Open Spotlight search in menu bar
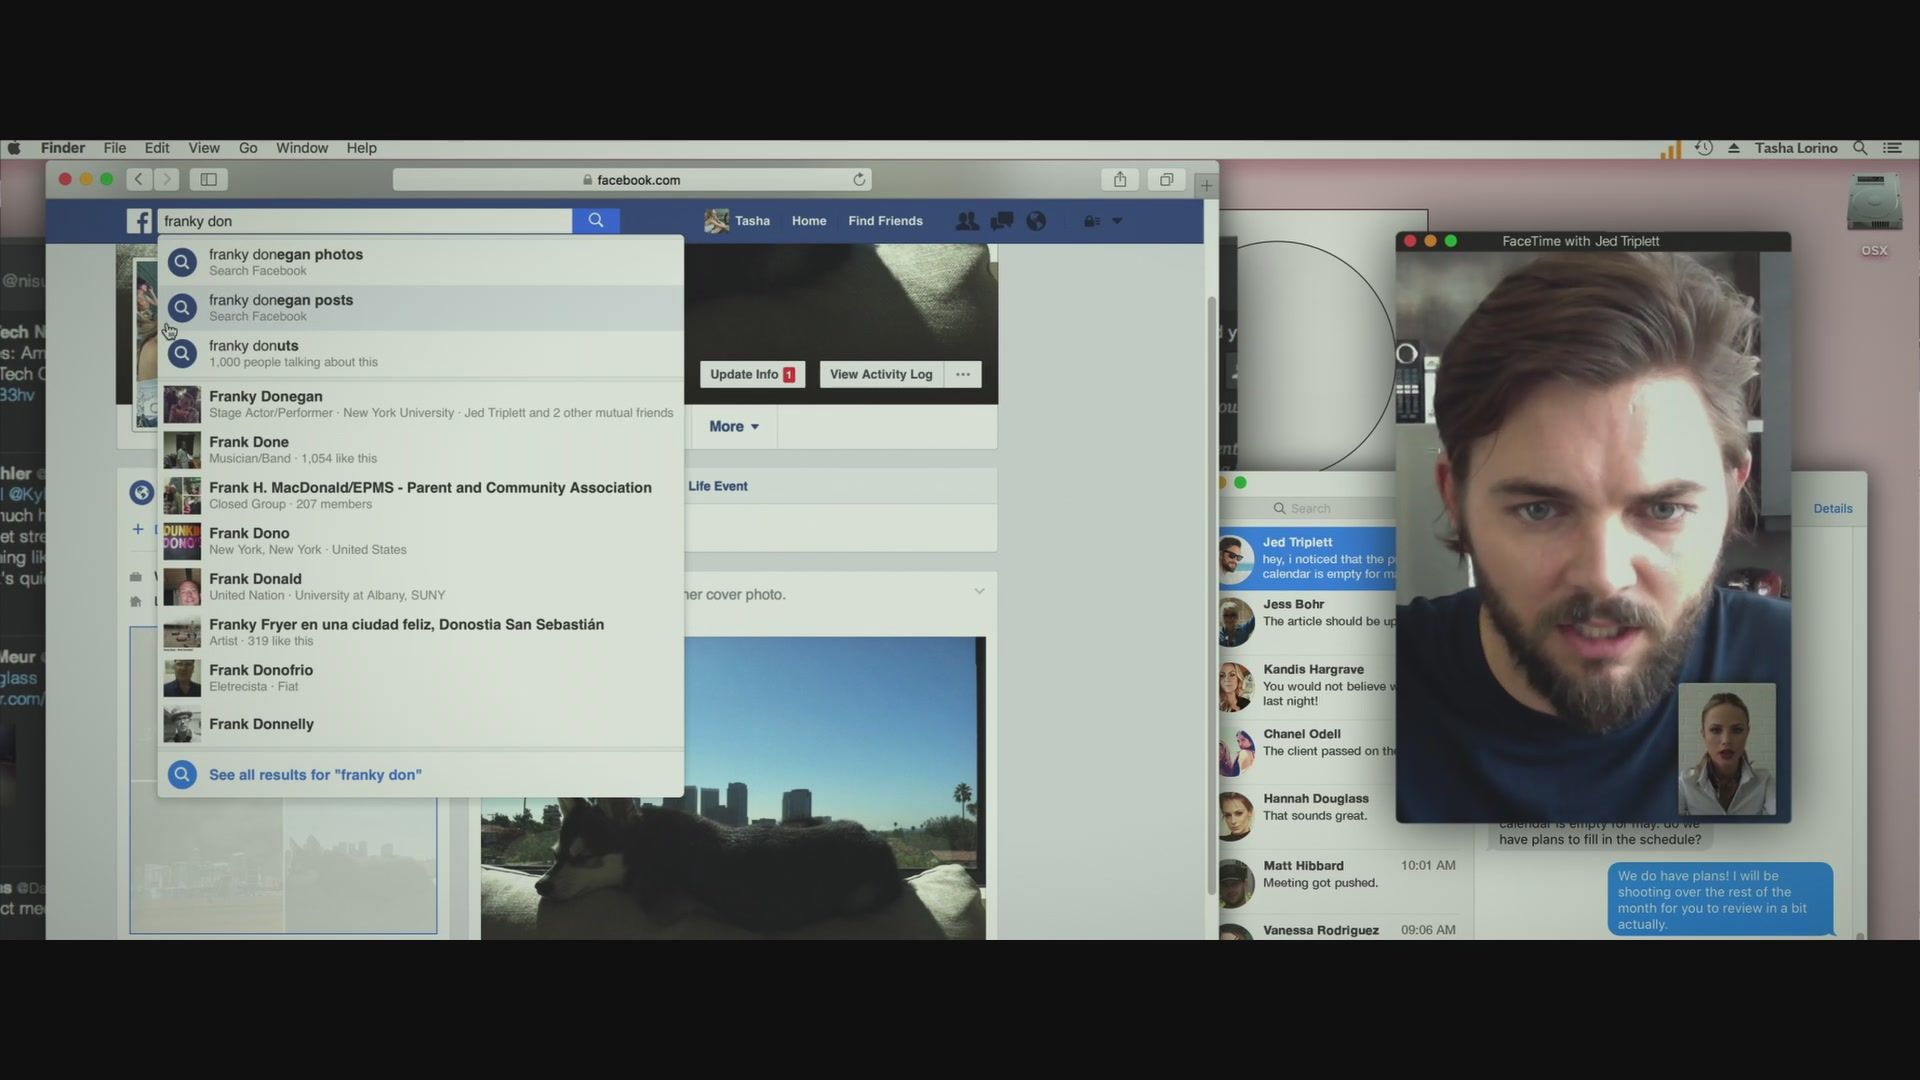This screenshot has width=1920, height=1080. pos(1860,148)
